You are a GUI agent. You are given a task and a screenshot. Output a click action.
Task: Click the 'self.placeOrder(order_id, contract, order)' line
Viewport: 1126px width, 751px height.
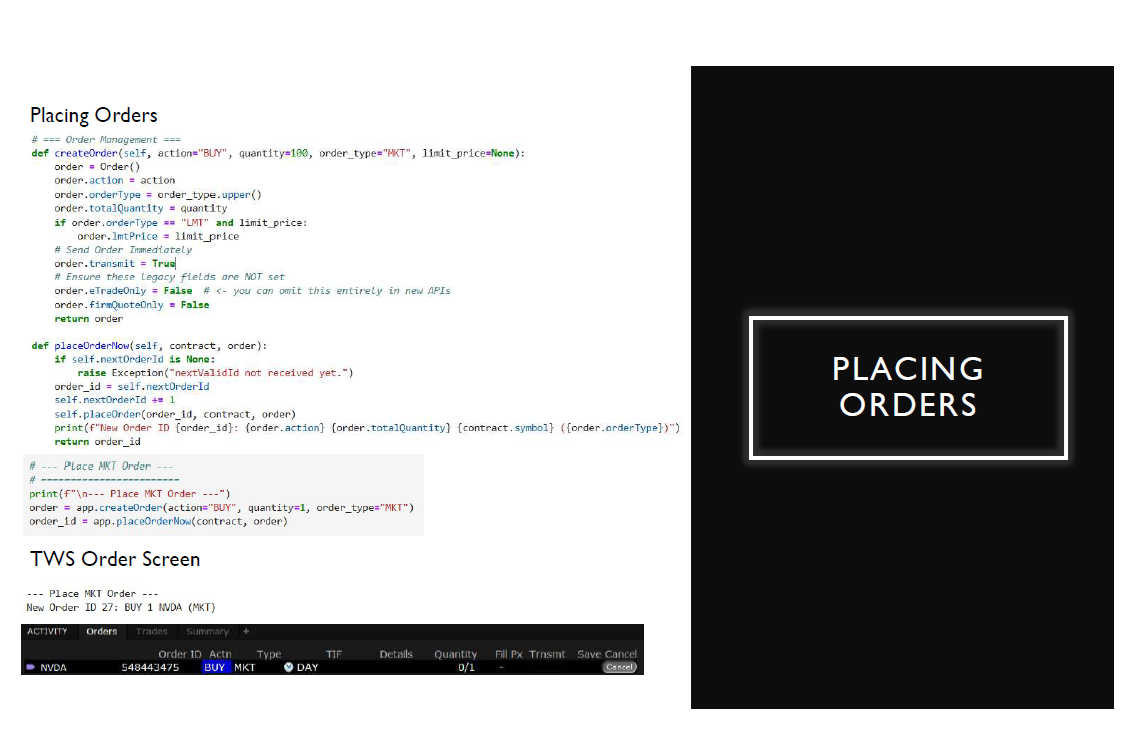pos(175,414)
